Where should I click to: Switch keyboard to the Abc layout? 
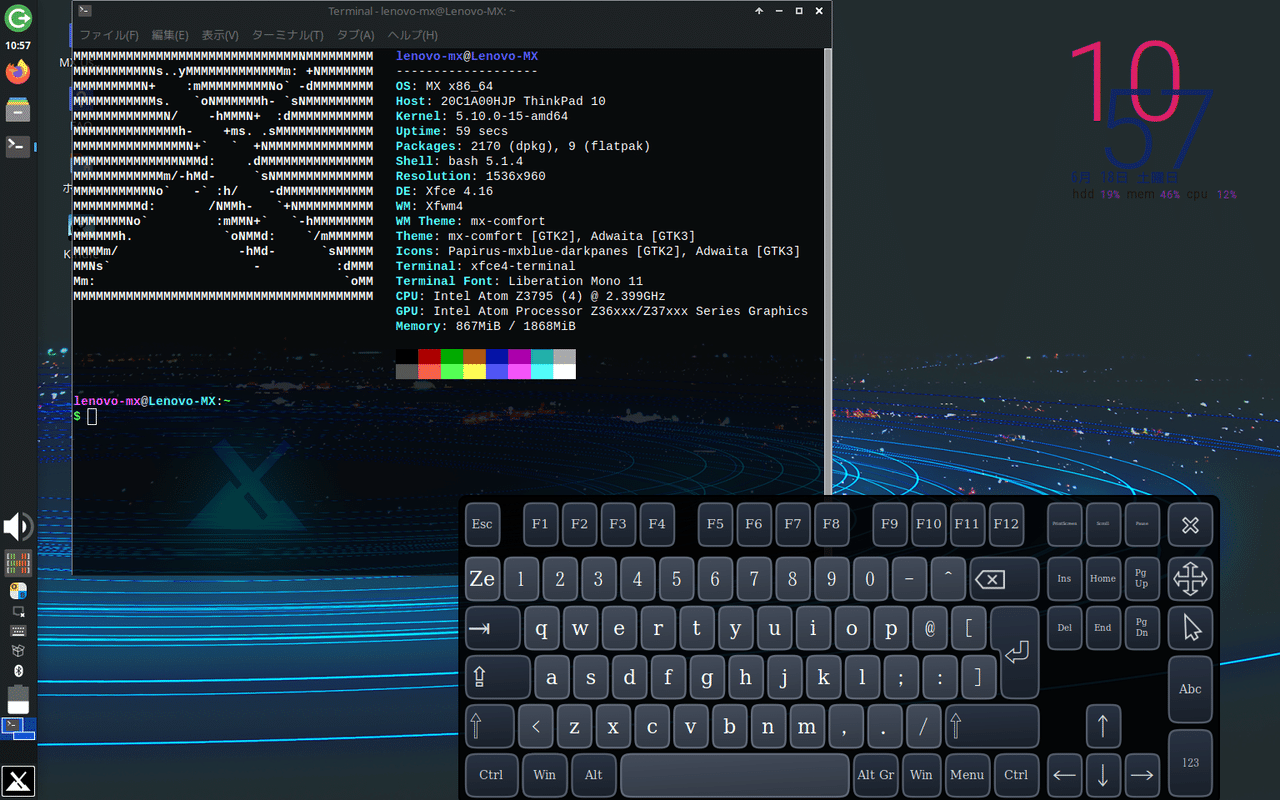point(1190,689)
